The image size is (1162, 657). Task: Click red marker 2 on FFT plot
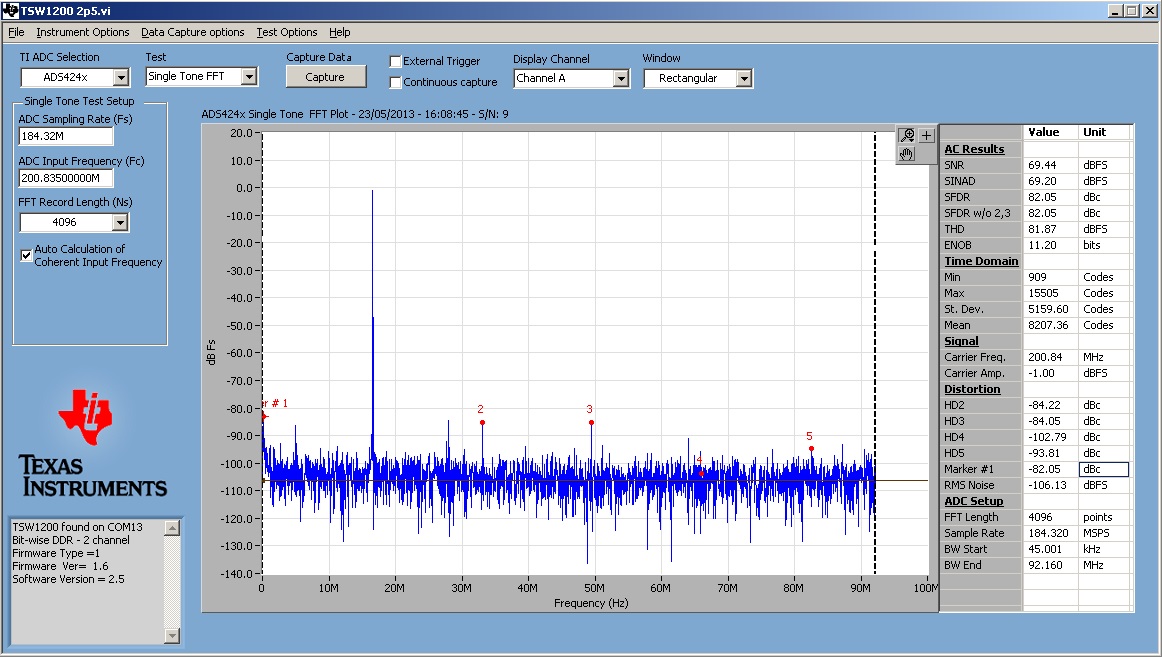(482, 423)
